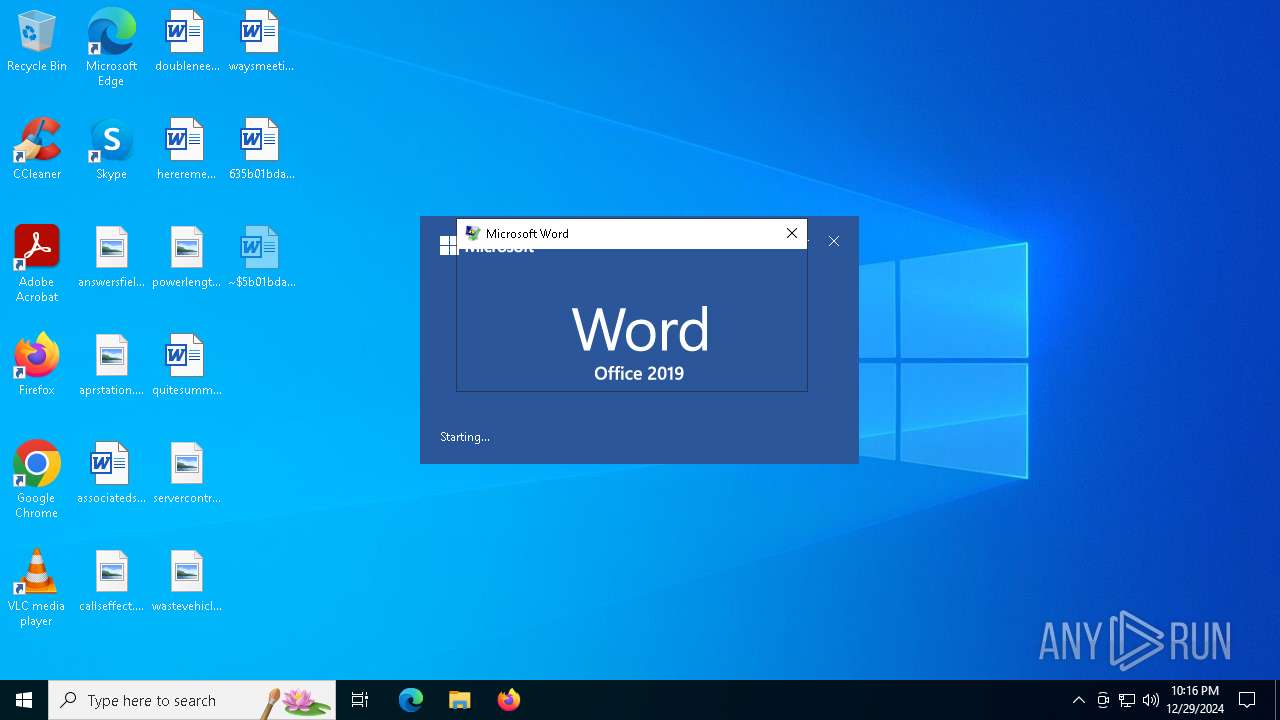Open the Recycle Bin desktop icon
This screenshot has width=1280, height=720.
pyautogui.click(x=37, y=41)
